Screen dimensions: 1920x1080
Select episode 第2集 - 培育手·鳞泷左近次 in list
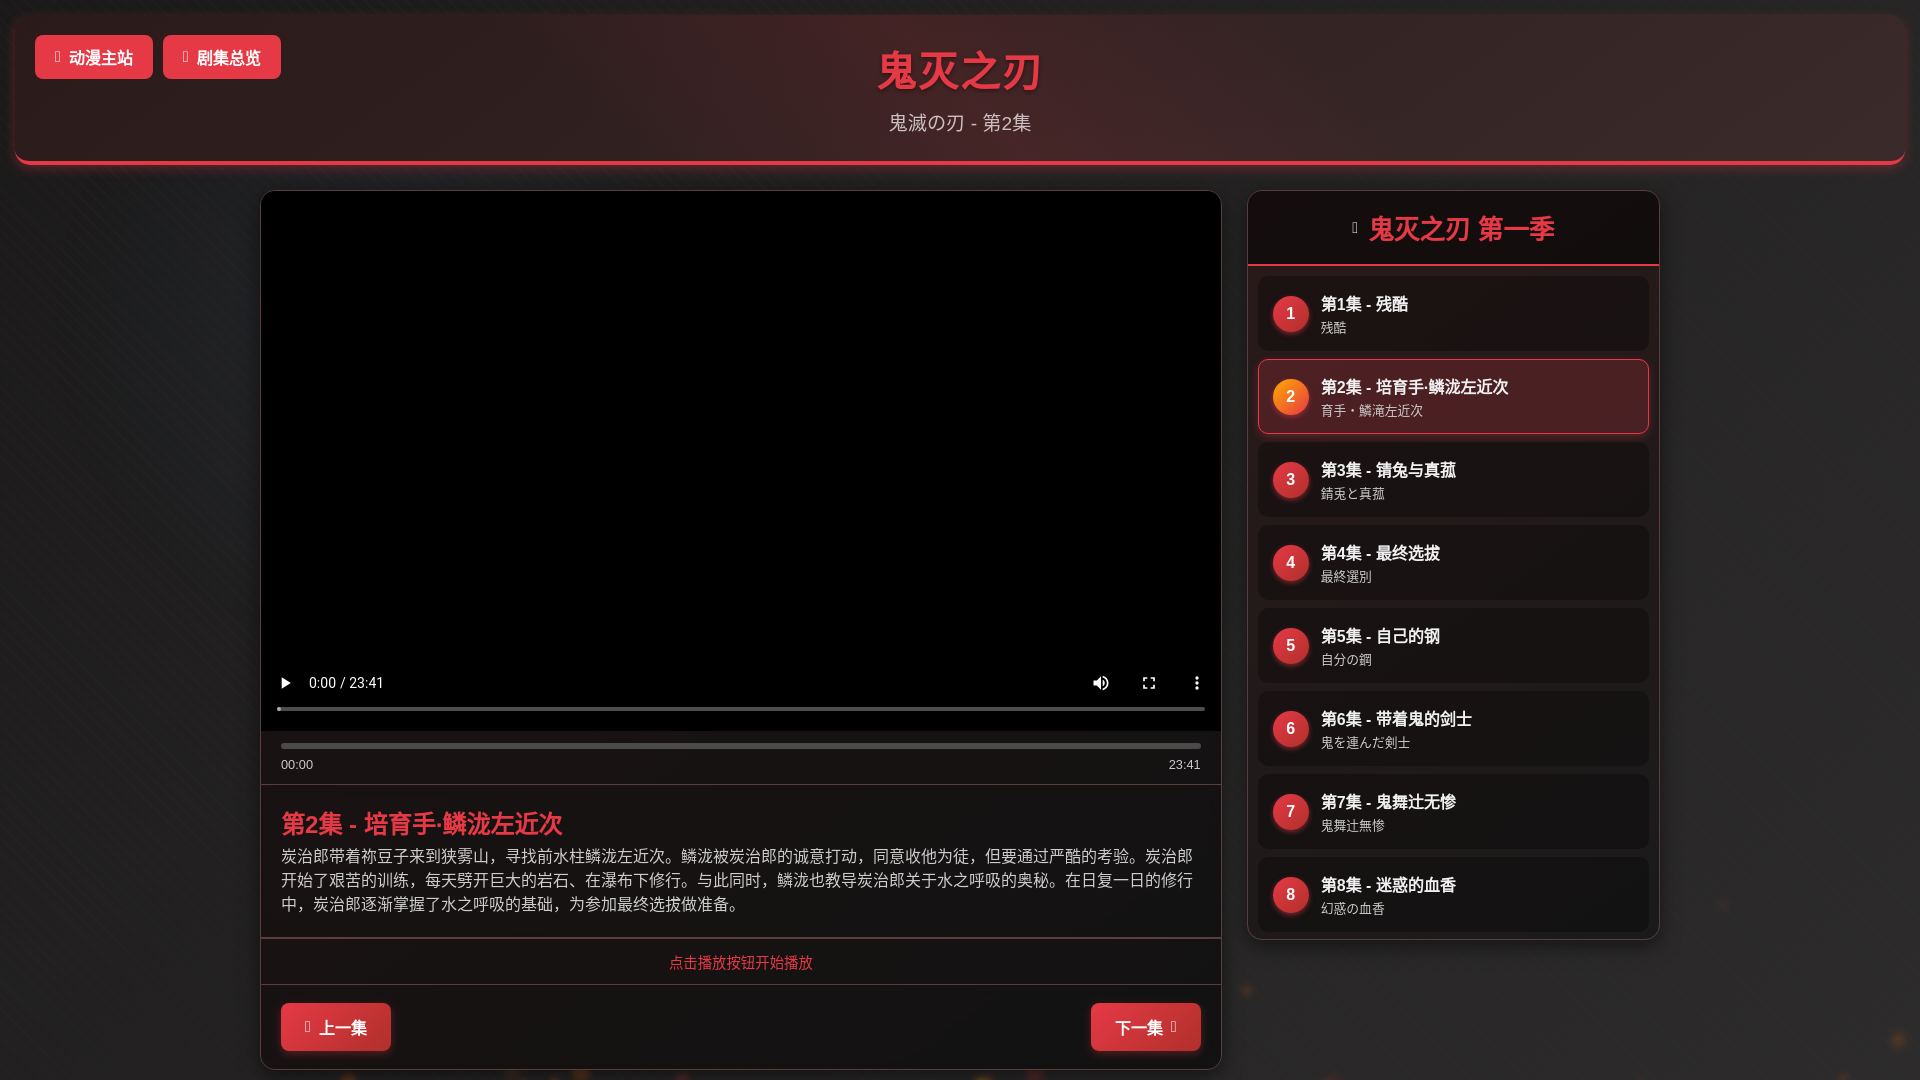point(1453,397)
